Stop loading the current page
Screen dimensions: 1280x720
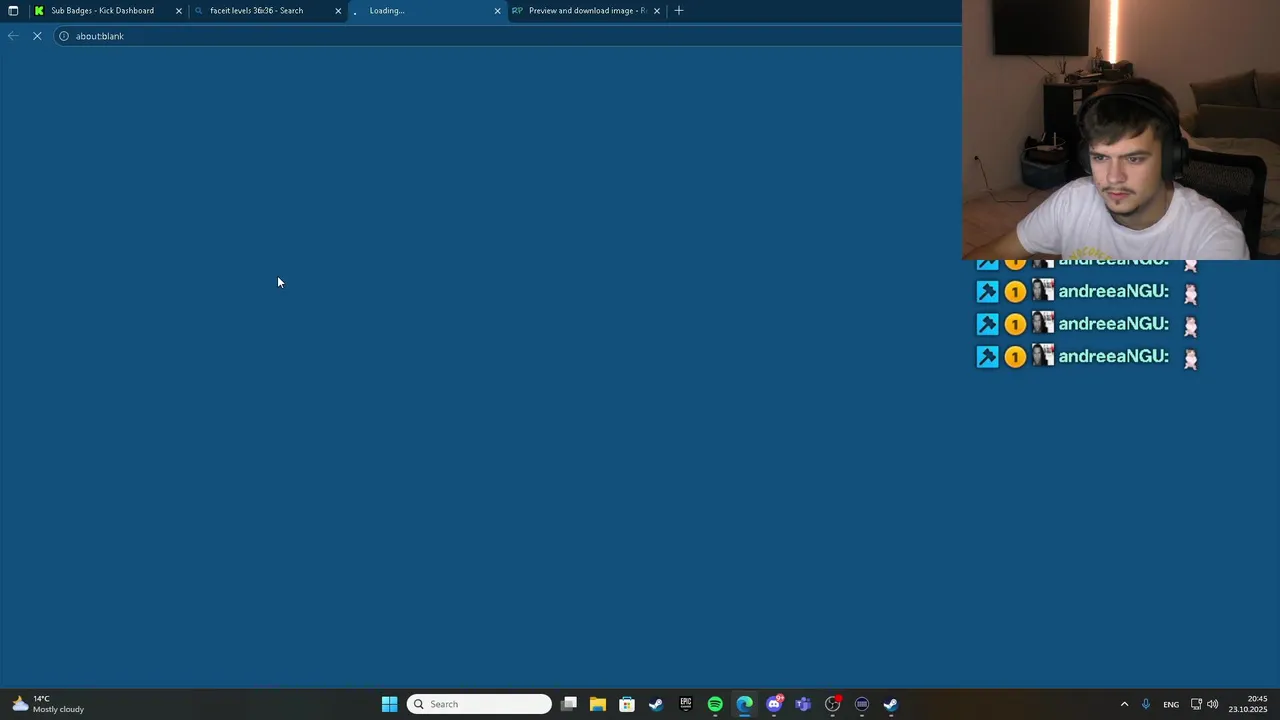(37, 36)
